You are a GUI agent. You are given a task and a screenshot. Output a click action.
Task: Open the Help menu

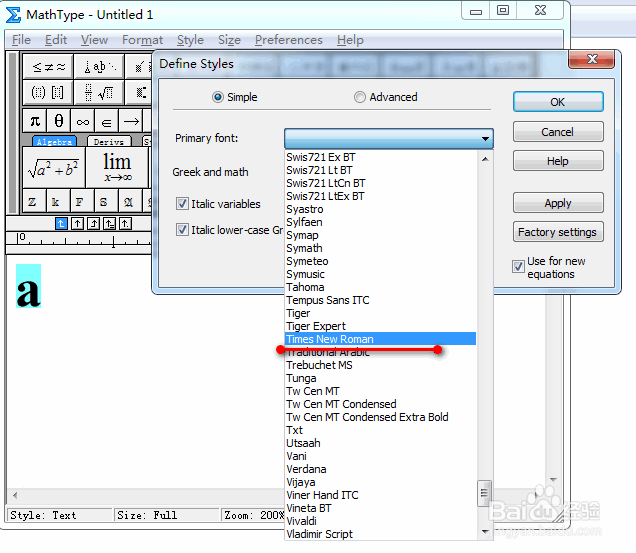pos(350,40)
